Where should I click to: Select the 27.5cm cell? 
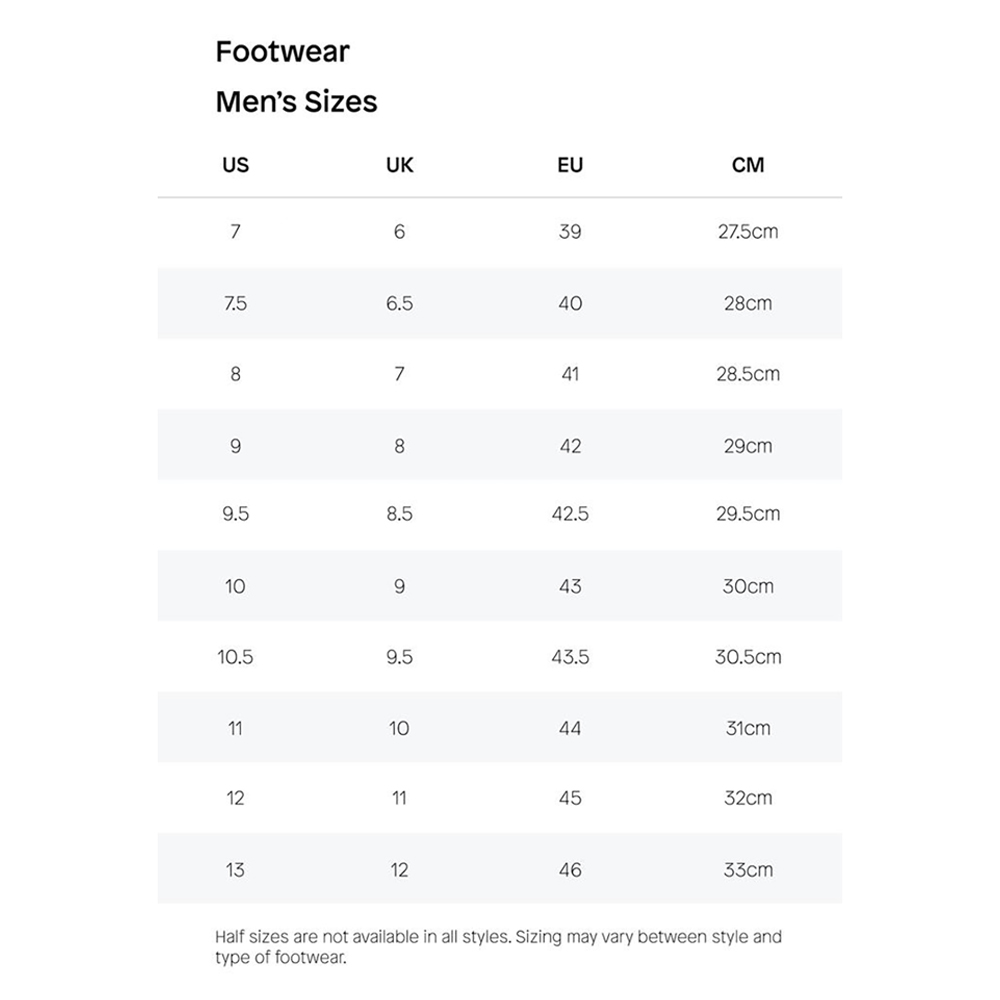[748, 232]
